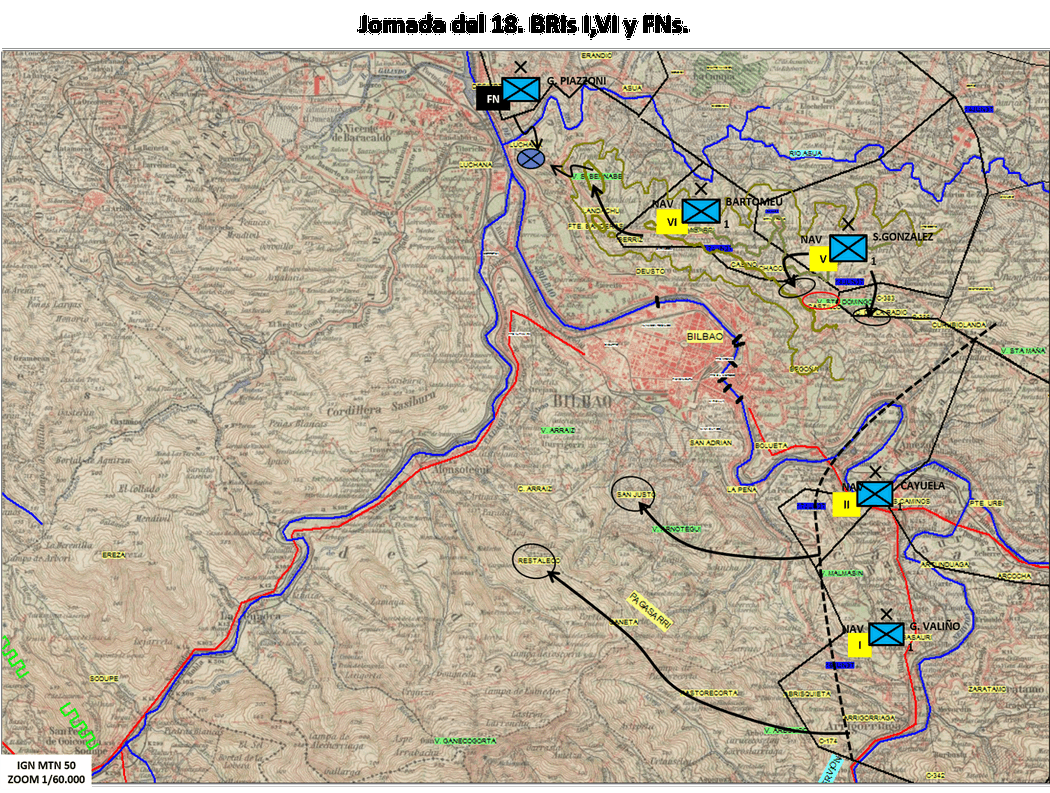
Task: Click the LA PEÑA place label
Action: coord(742,490)
